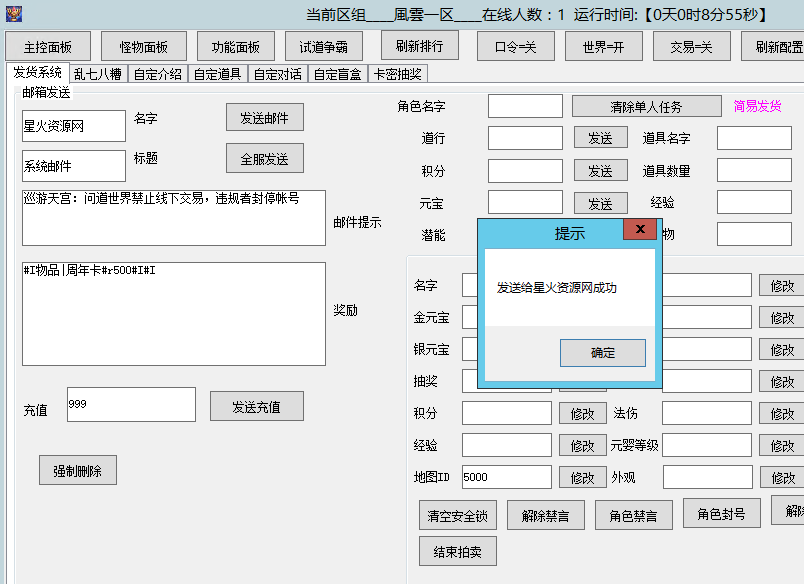
Task: Click the 刷新排行 button
Action: pos(420,44)
